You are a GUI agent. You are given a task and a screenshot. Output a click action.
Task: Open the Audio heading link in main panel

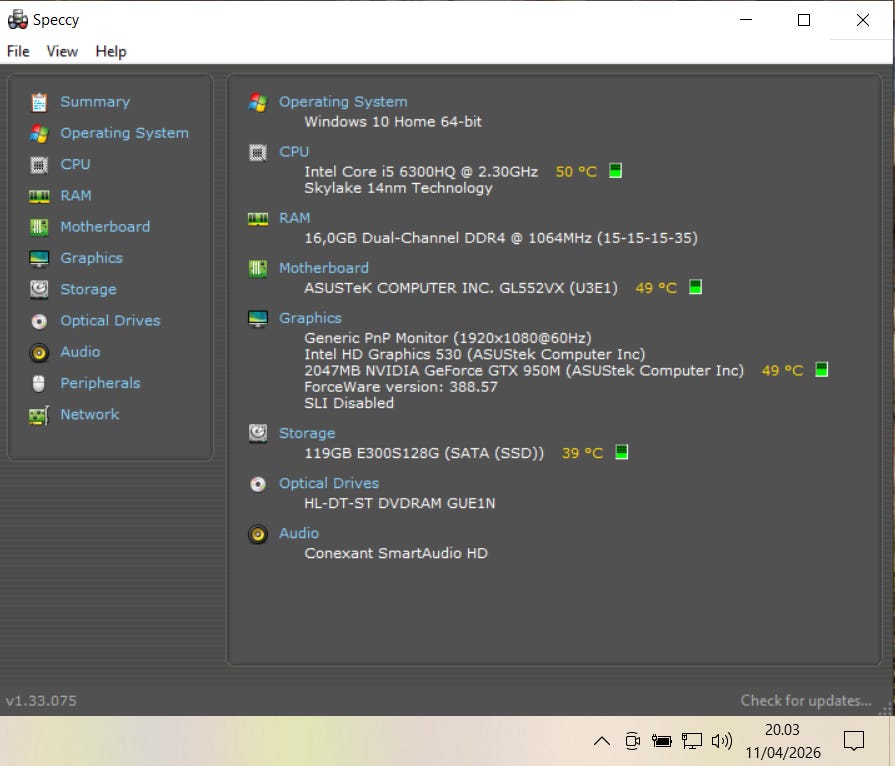pyautogui.click(x=299, y=533)
